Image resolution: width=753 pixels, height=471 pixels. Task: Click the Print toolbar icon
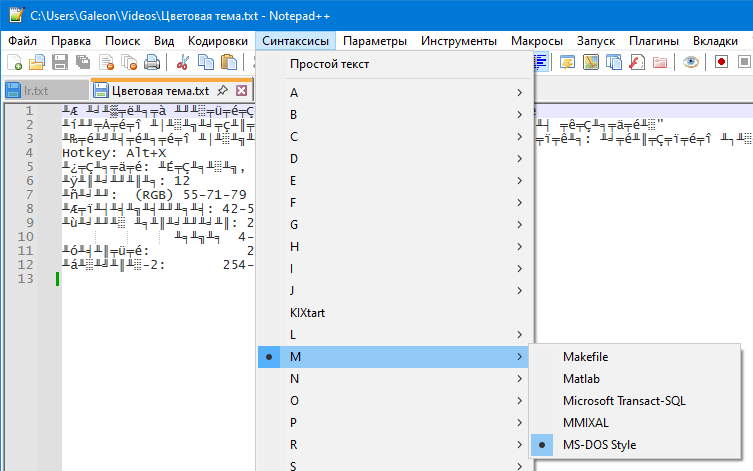(x=152, y=62)
